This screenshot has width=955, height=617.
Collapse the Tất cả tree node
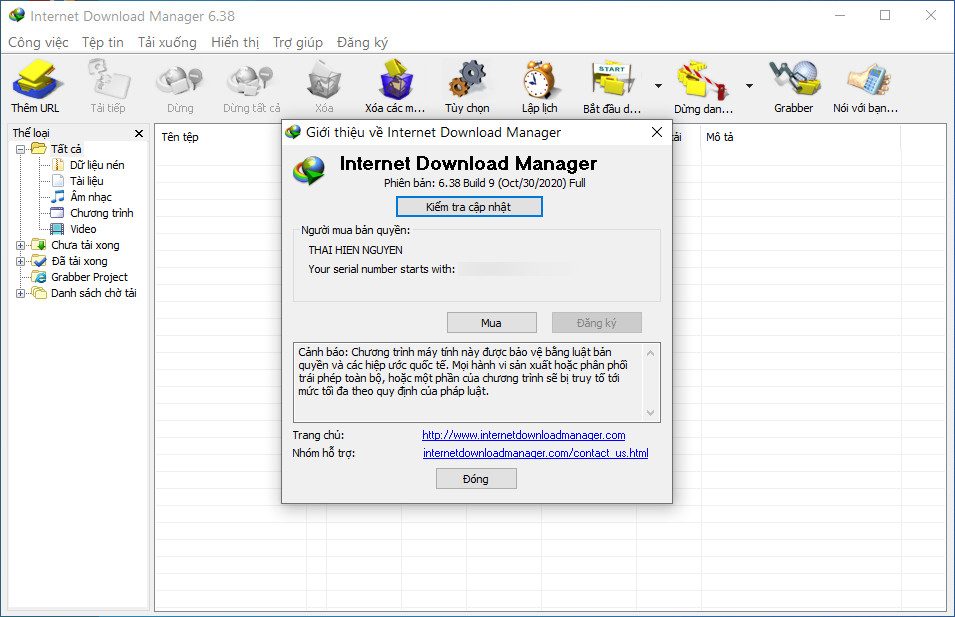pyautogui.click(x=20, y=149)
